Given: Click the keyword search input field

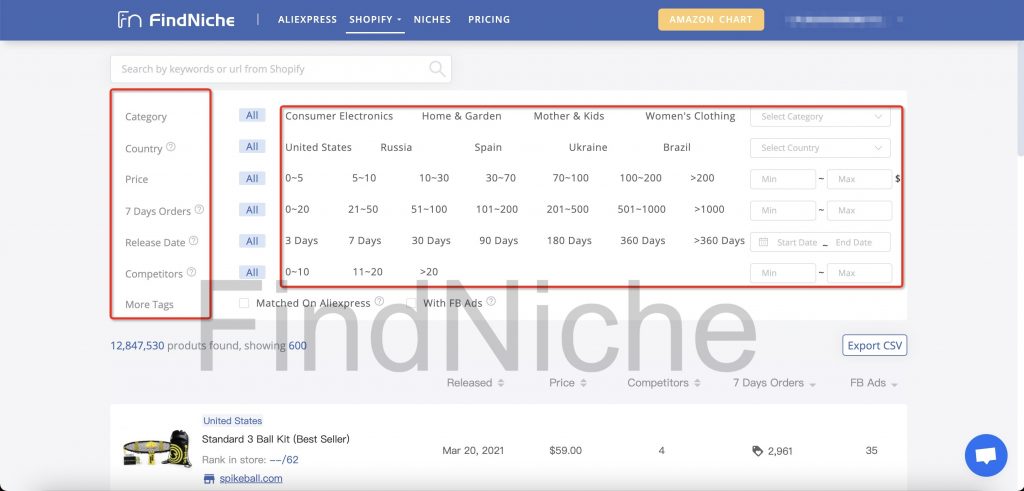Looking at the screenshot, I should pyautogui.click(x=281, y=69).
